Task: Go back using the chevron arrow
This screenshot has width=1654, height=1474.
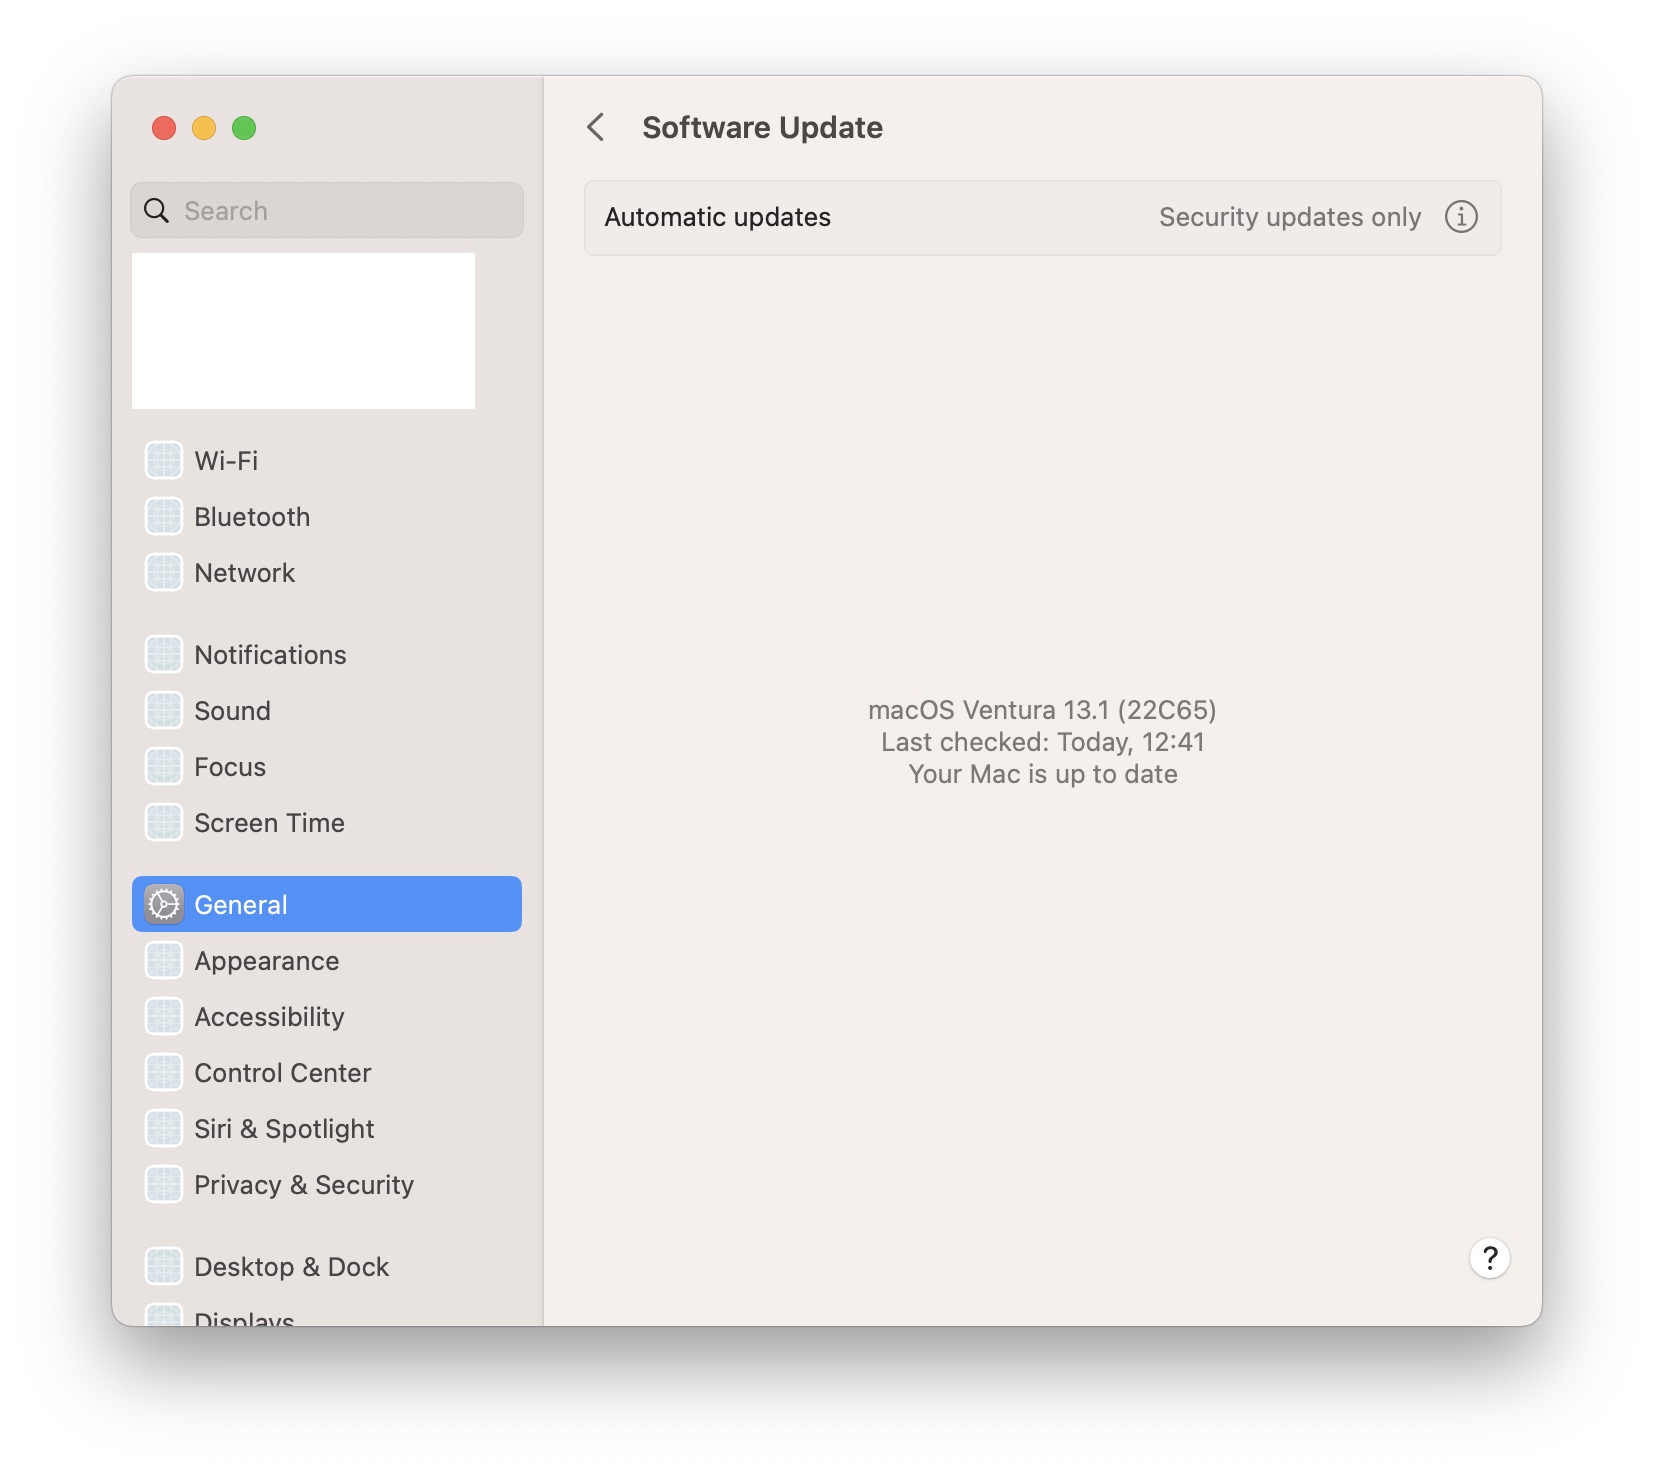Action: (x=596, y=127)
